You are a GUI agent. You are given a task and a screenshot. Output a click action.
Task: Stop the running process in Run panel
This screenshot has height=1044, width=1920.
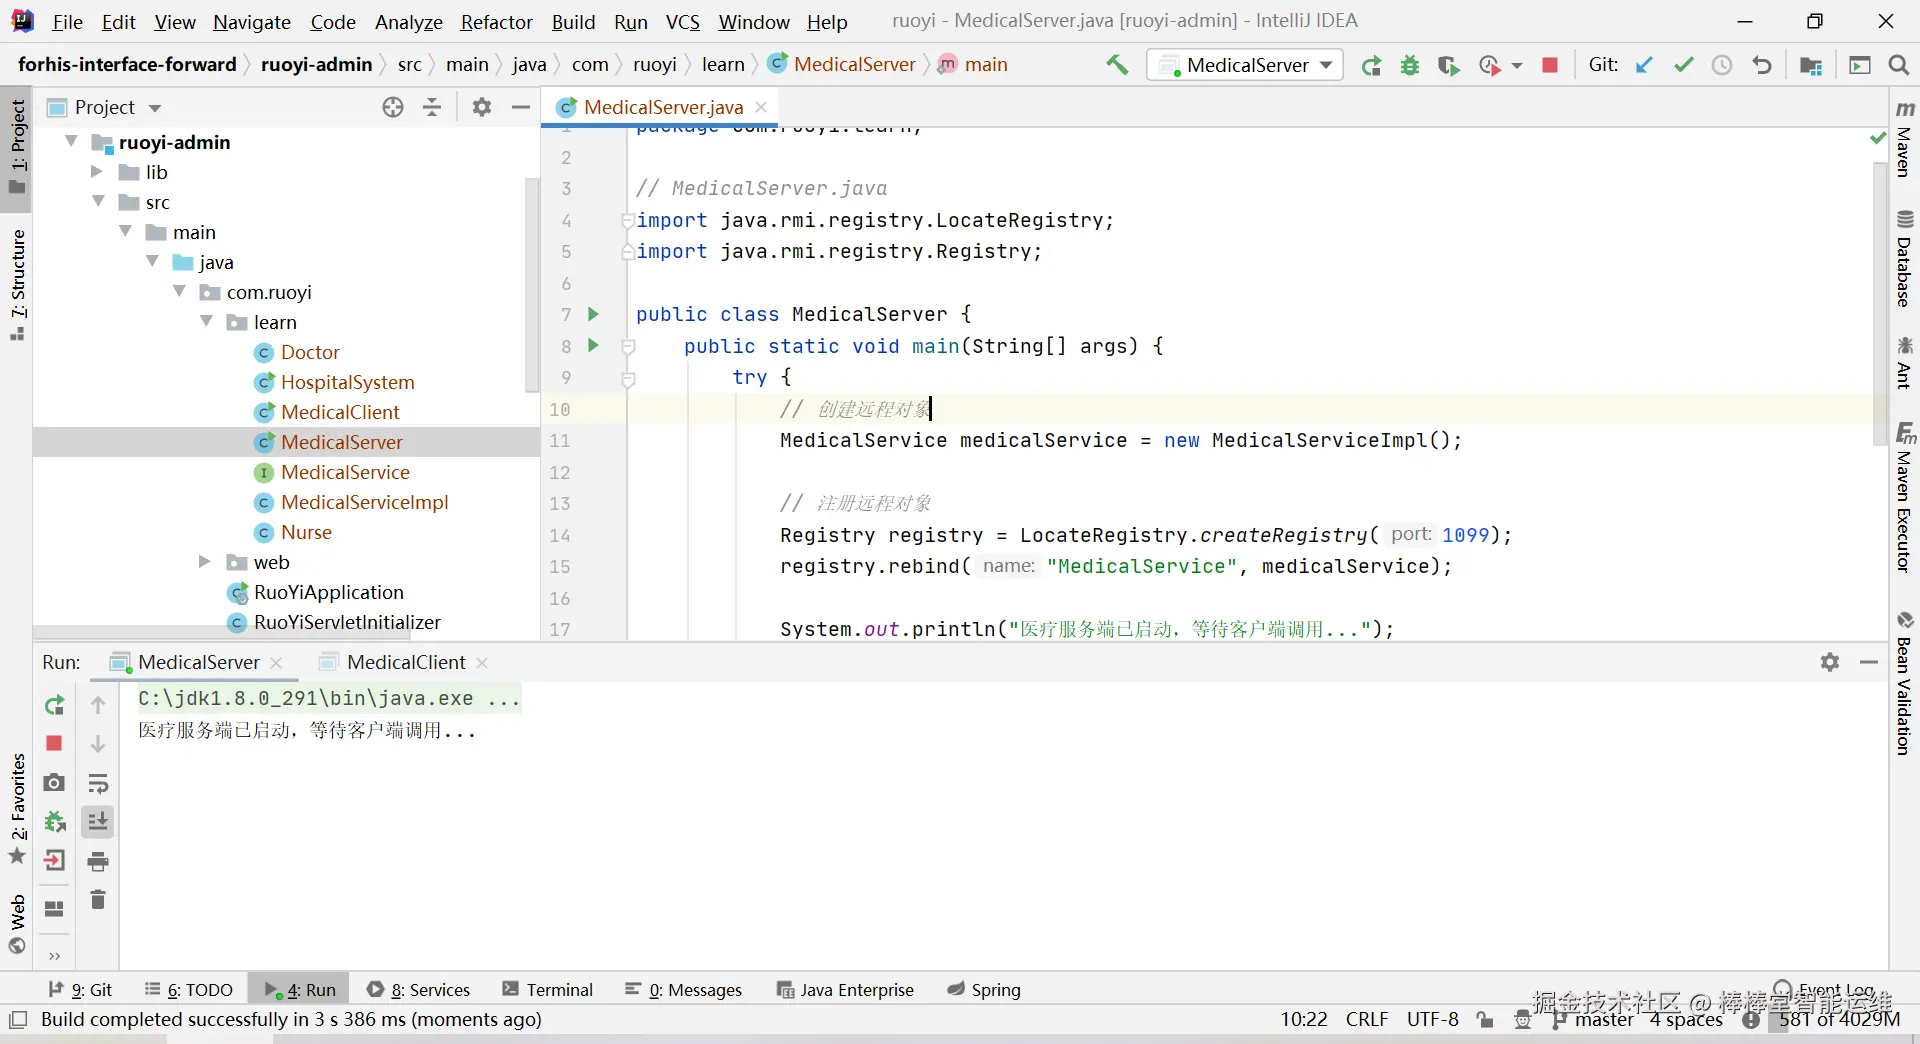pyautogui.click(x=54, y=743)
